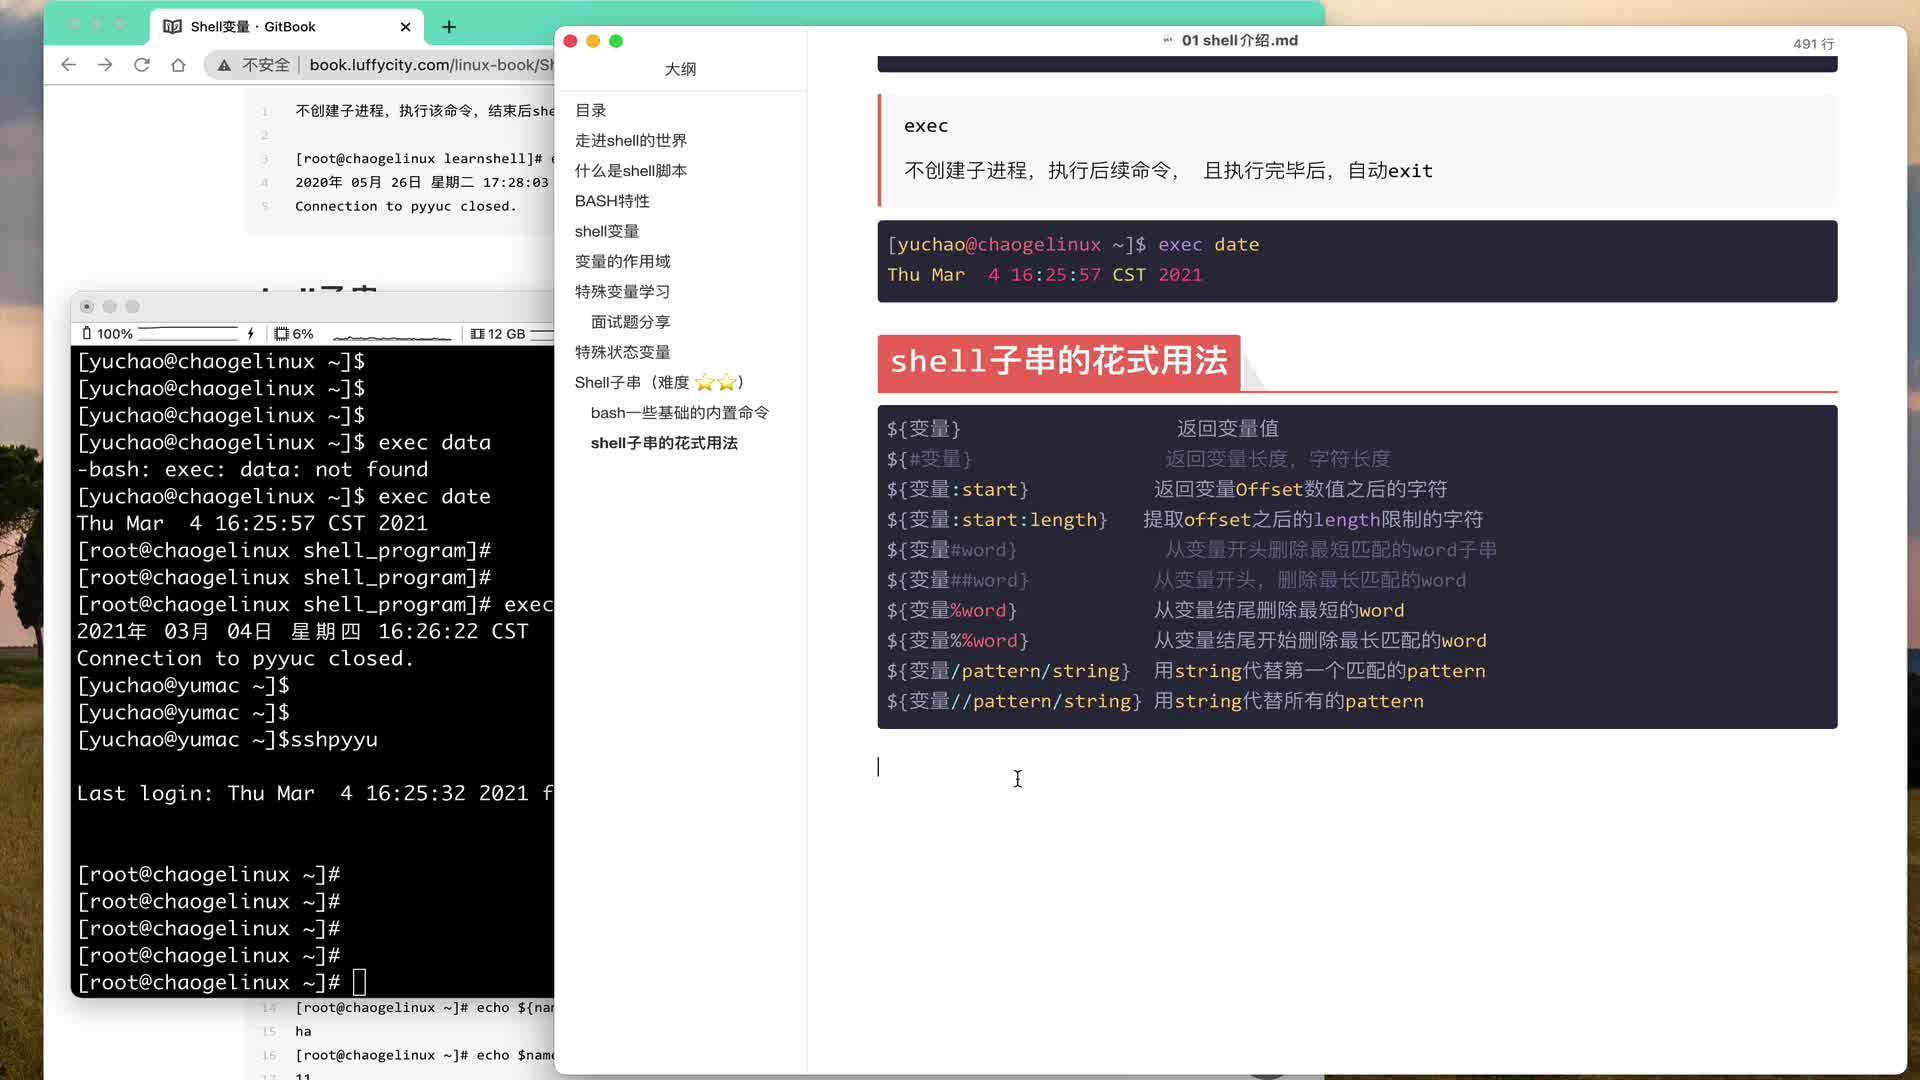
Task: Click the CPU 6% indicator in terminal
Action: point(294,334)
